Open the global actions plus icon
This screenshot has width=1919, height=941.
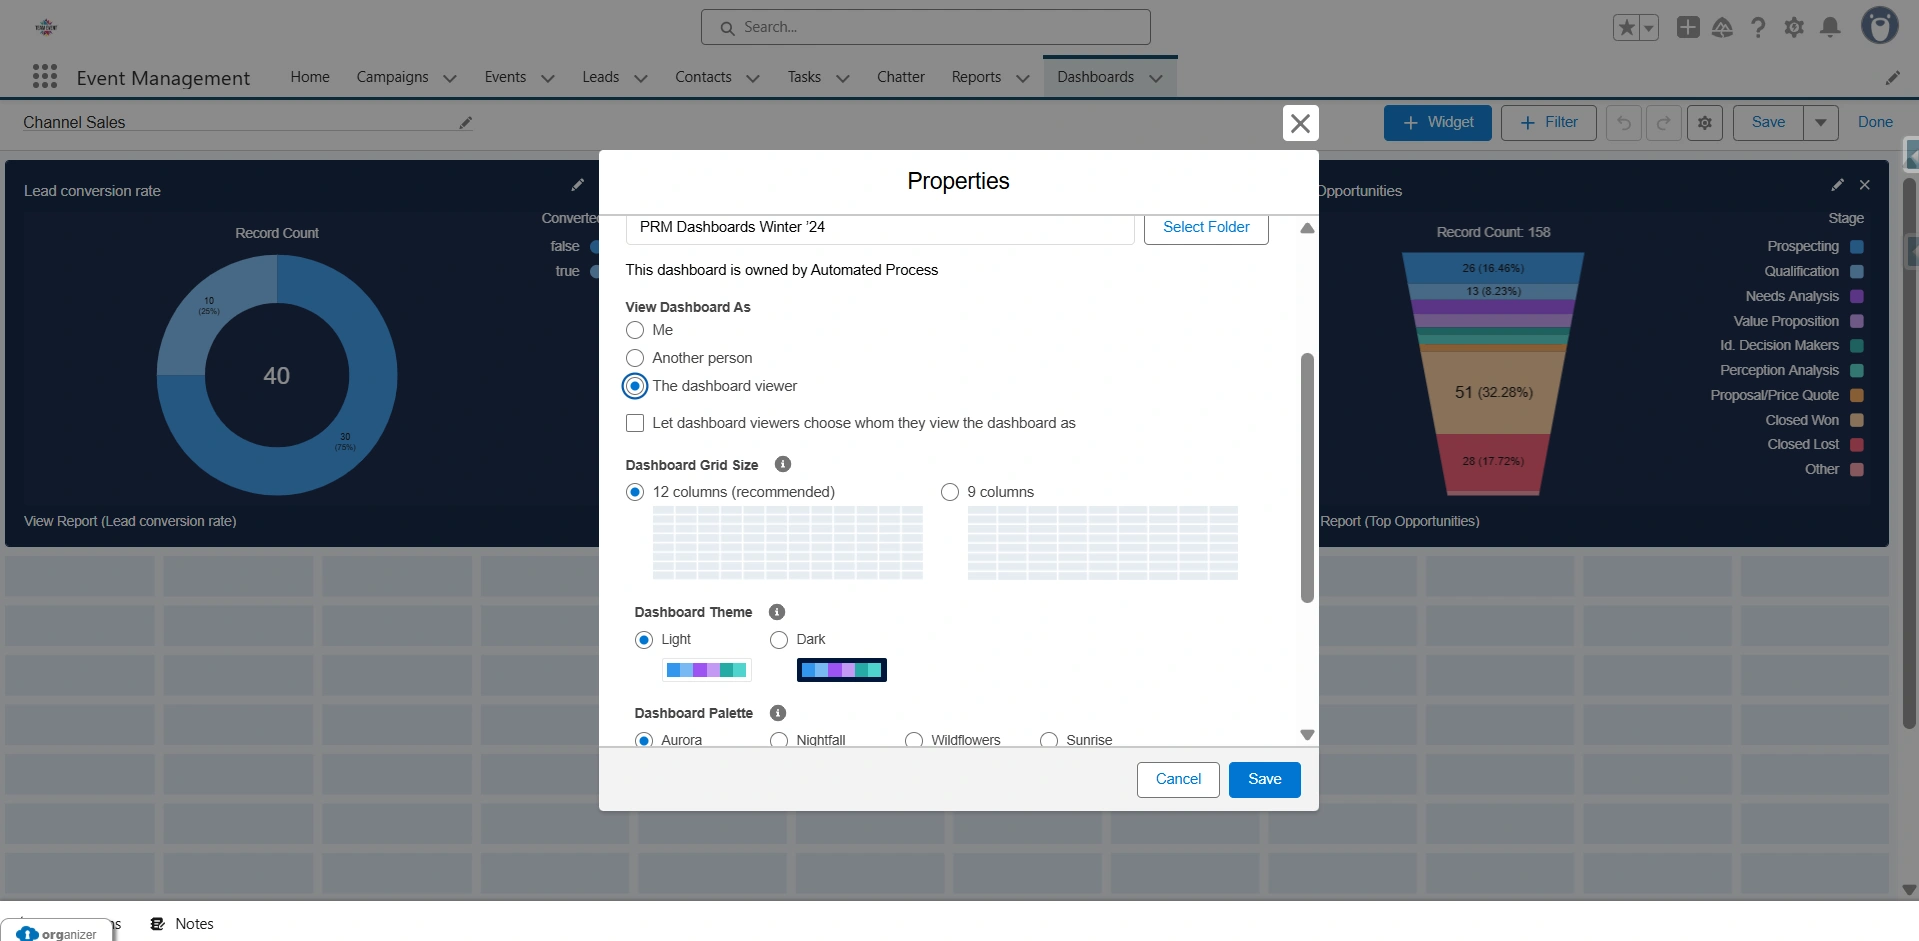point(1688,27)
